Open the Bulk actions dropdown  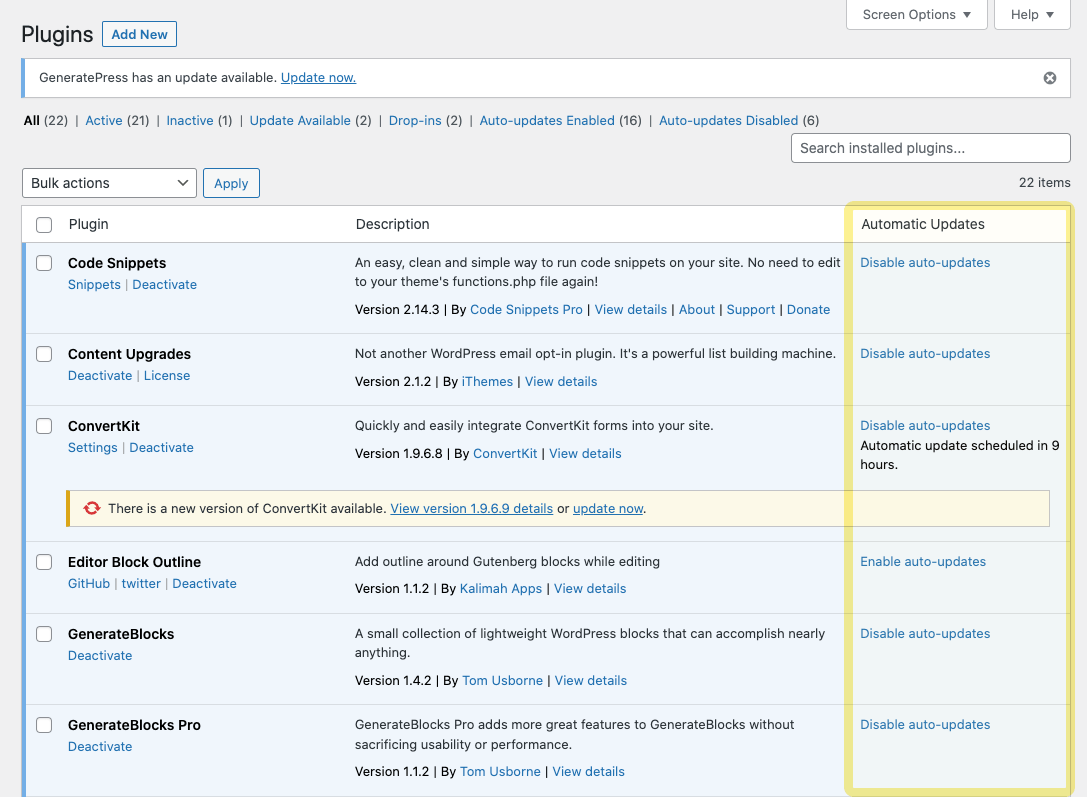point(108,183)
